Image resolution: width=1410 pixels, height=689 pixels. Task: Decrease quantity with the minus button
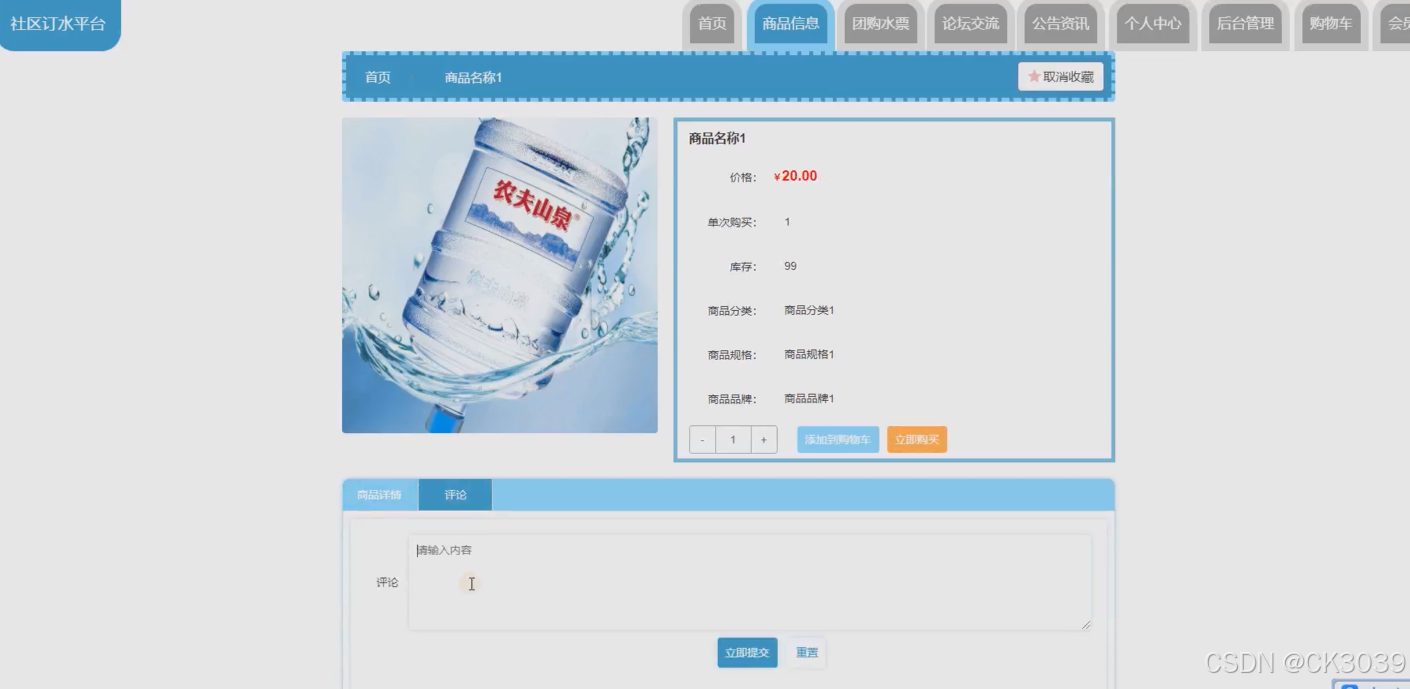tap(703, 440)
